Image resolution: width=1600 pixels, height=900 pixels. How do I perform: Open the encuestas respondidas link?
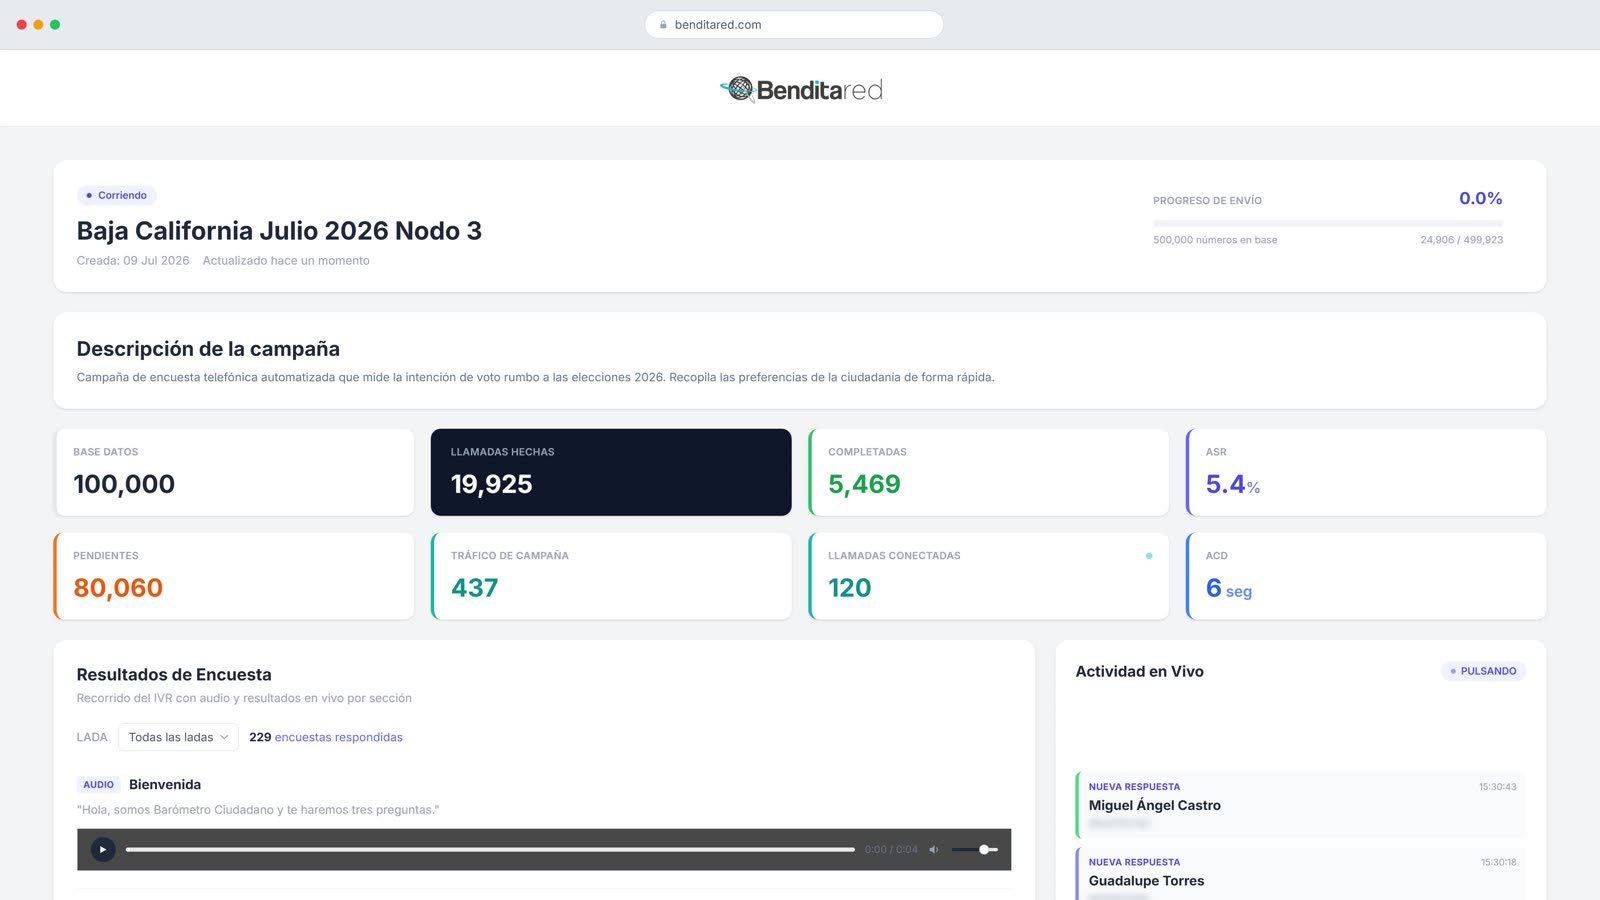coord(338,737)
